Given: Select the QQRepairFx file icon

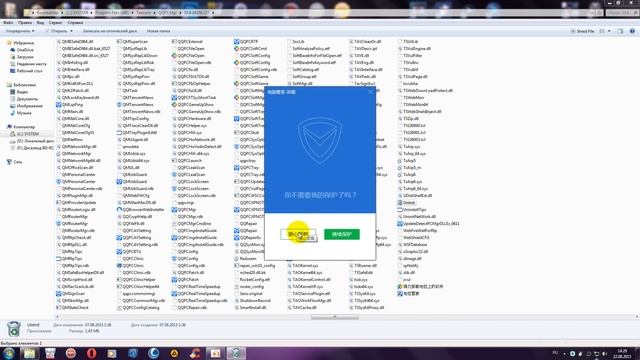Looking at the screenshot, I should pyautogui.click(x=237, y=238).
